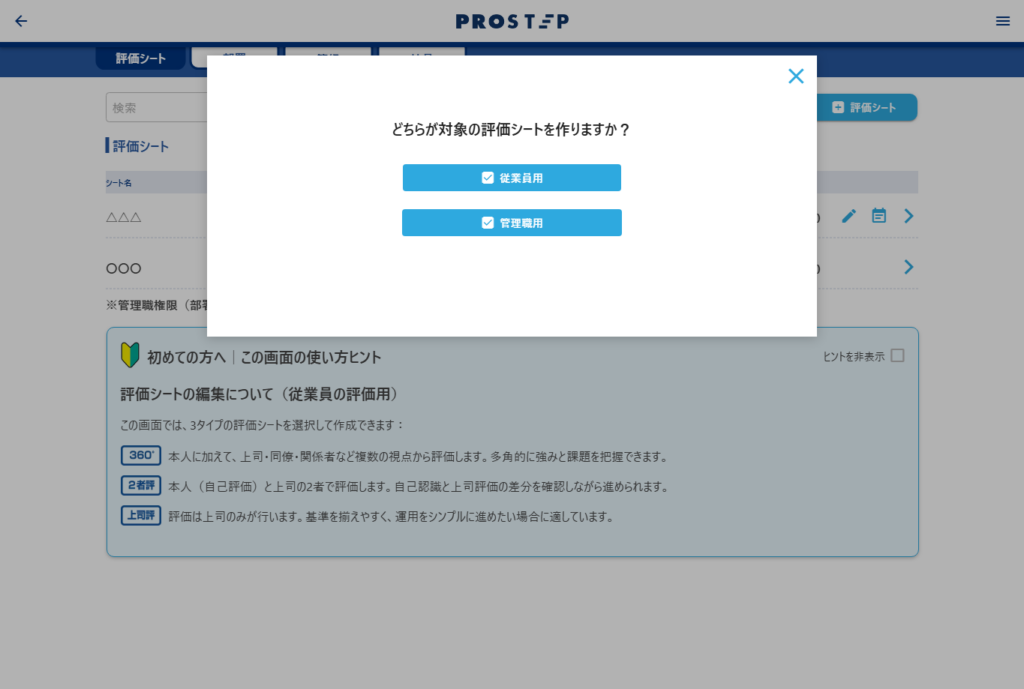Click the add 評価シート button
The height and width of the screenshot is (689, 1024).
click(866, 108)
